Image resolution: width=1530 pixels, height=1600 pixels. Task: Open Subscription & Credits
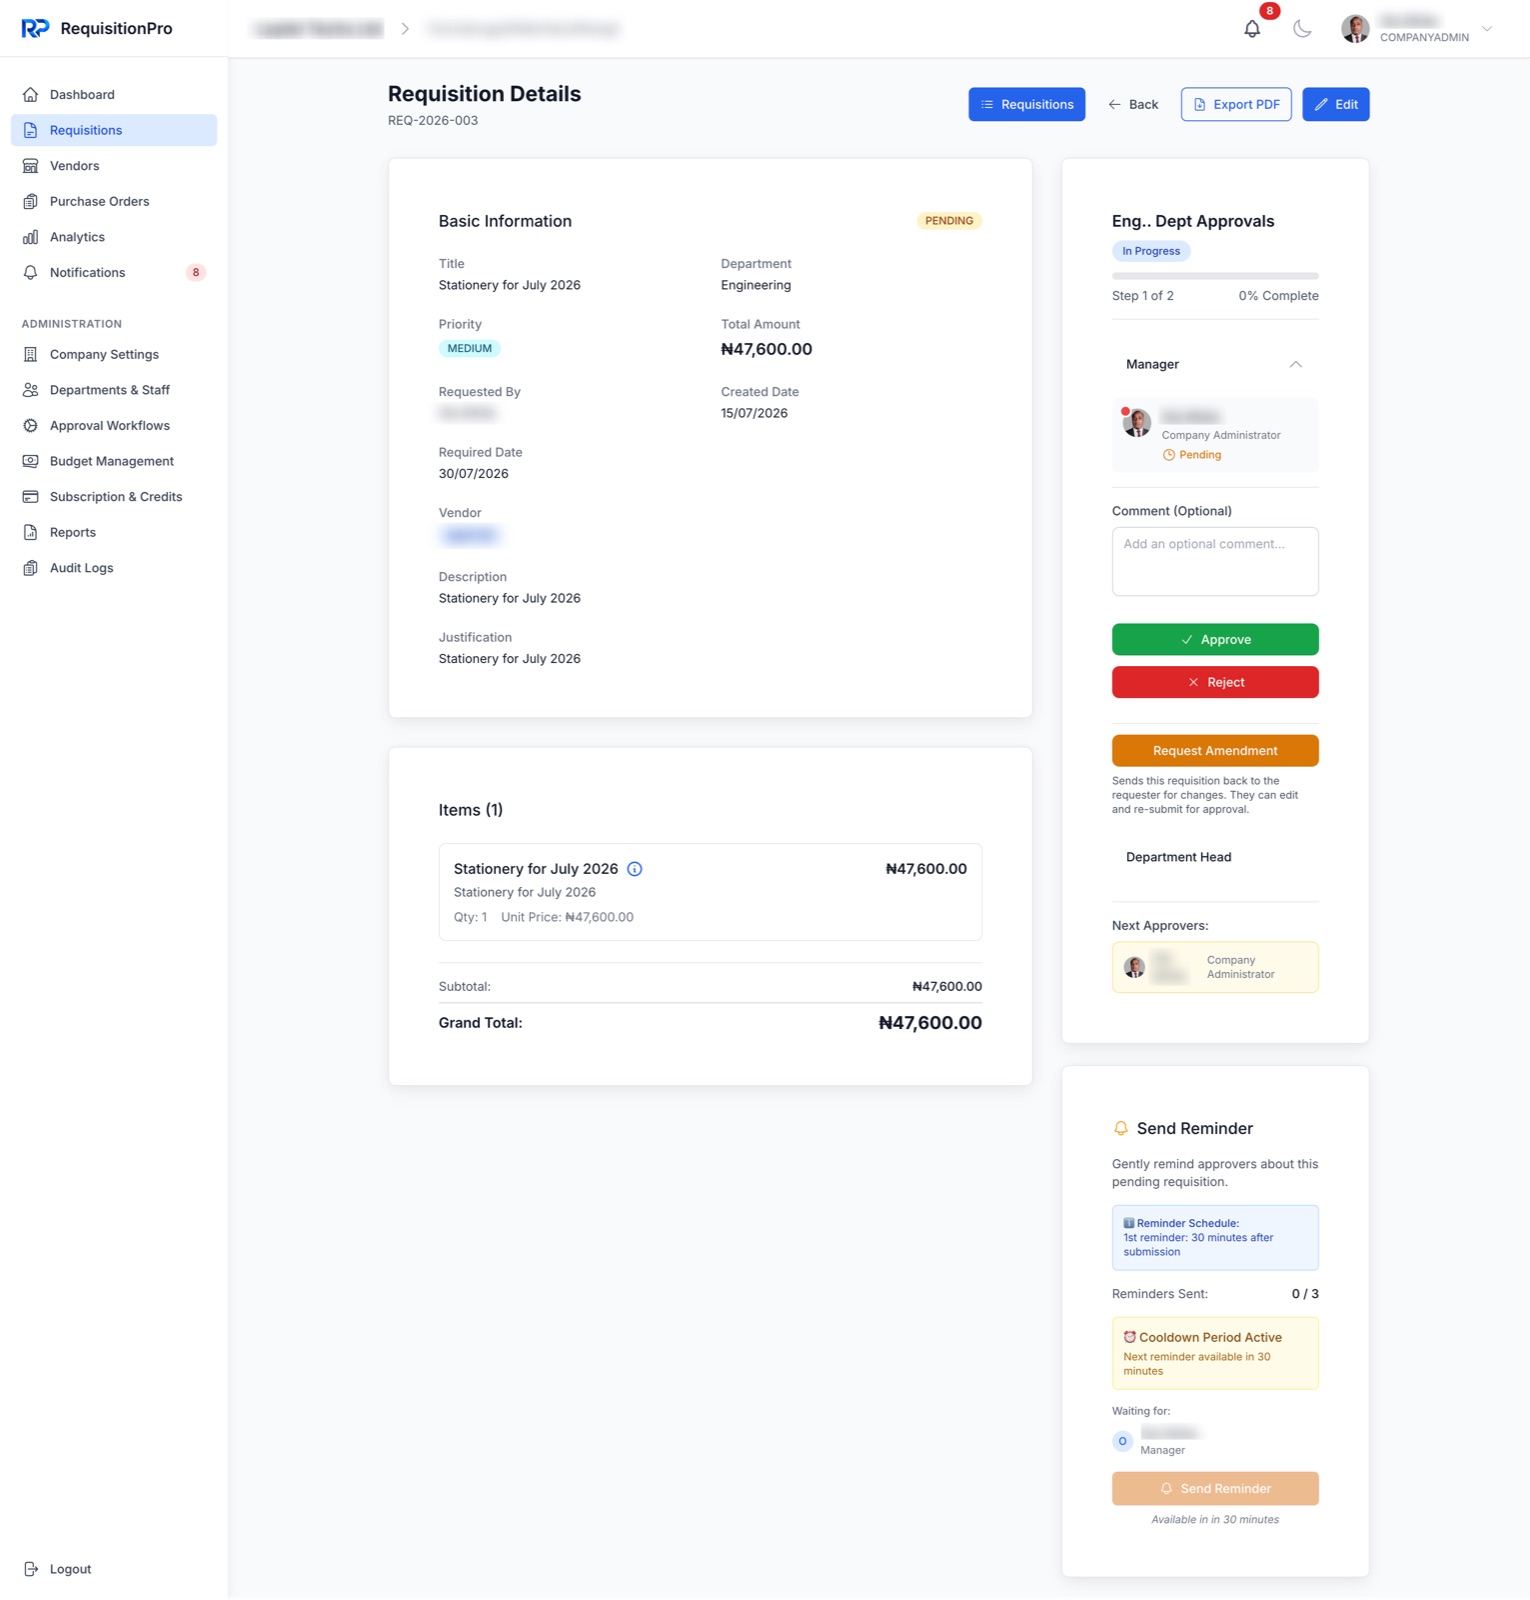pyautogui.click(x=114, y=497)
